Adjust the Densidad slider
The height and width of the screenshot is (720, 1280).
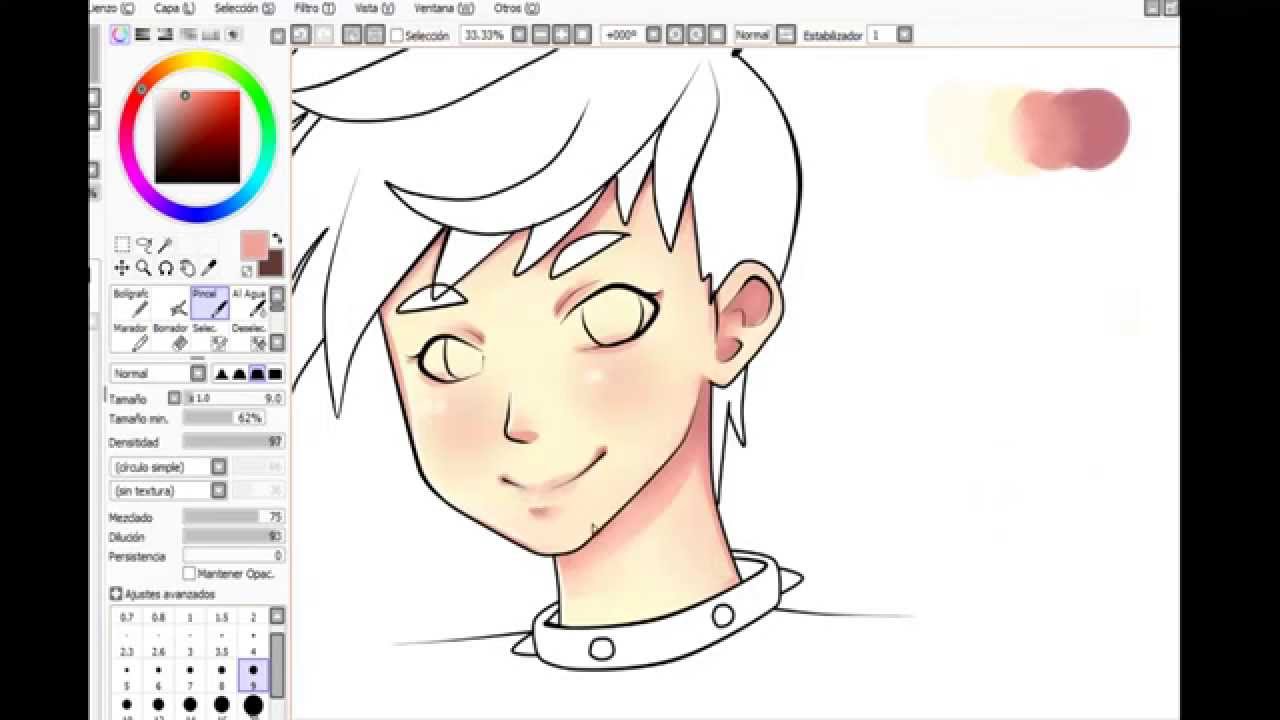tap(233, 442)
